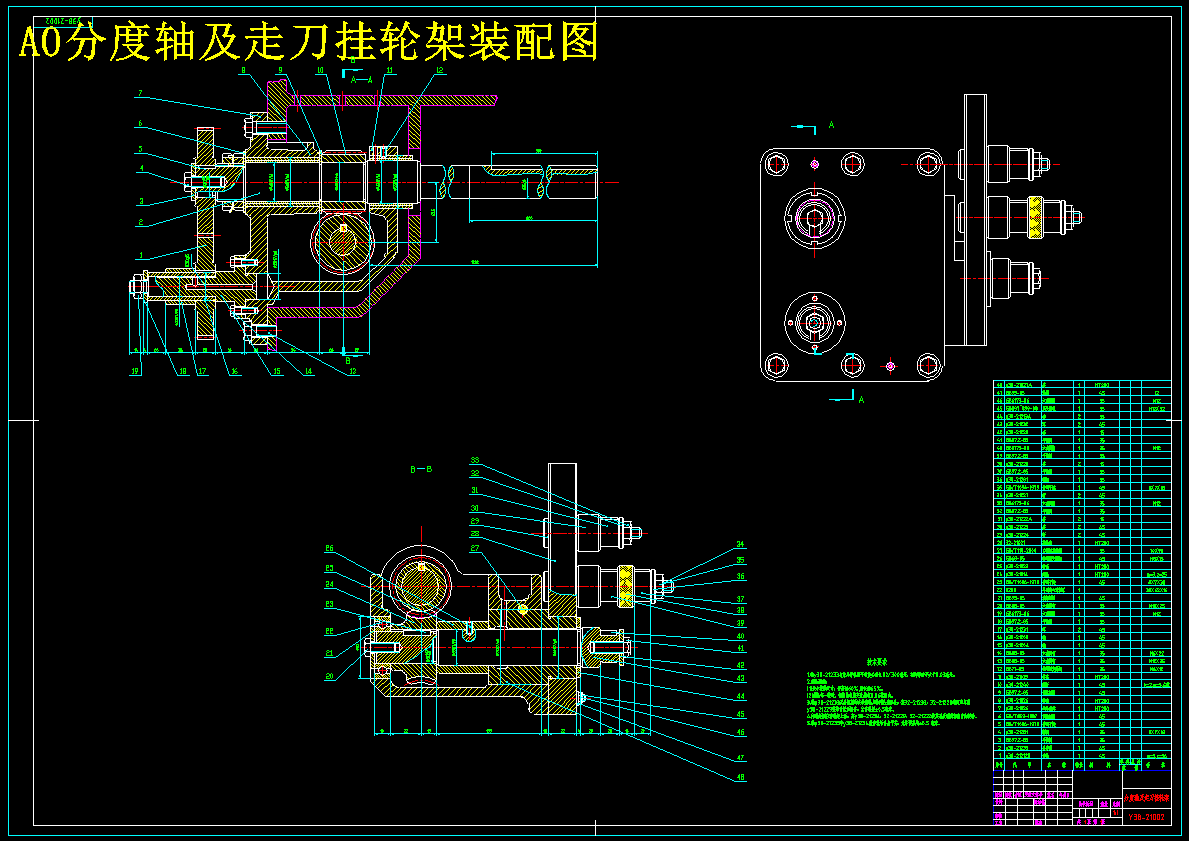Image resolution: width=1189 pixels, height=841 pixels.
Task: Select the A—A section label at top
Action: pos(361,80)
